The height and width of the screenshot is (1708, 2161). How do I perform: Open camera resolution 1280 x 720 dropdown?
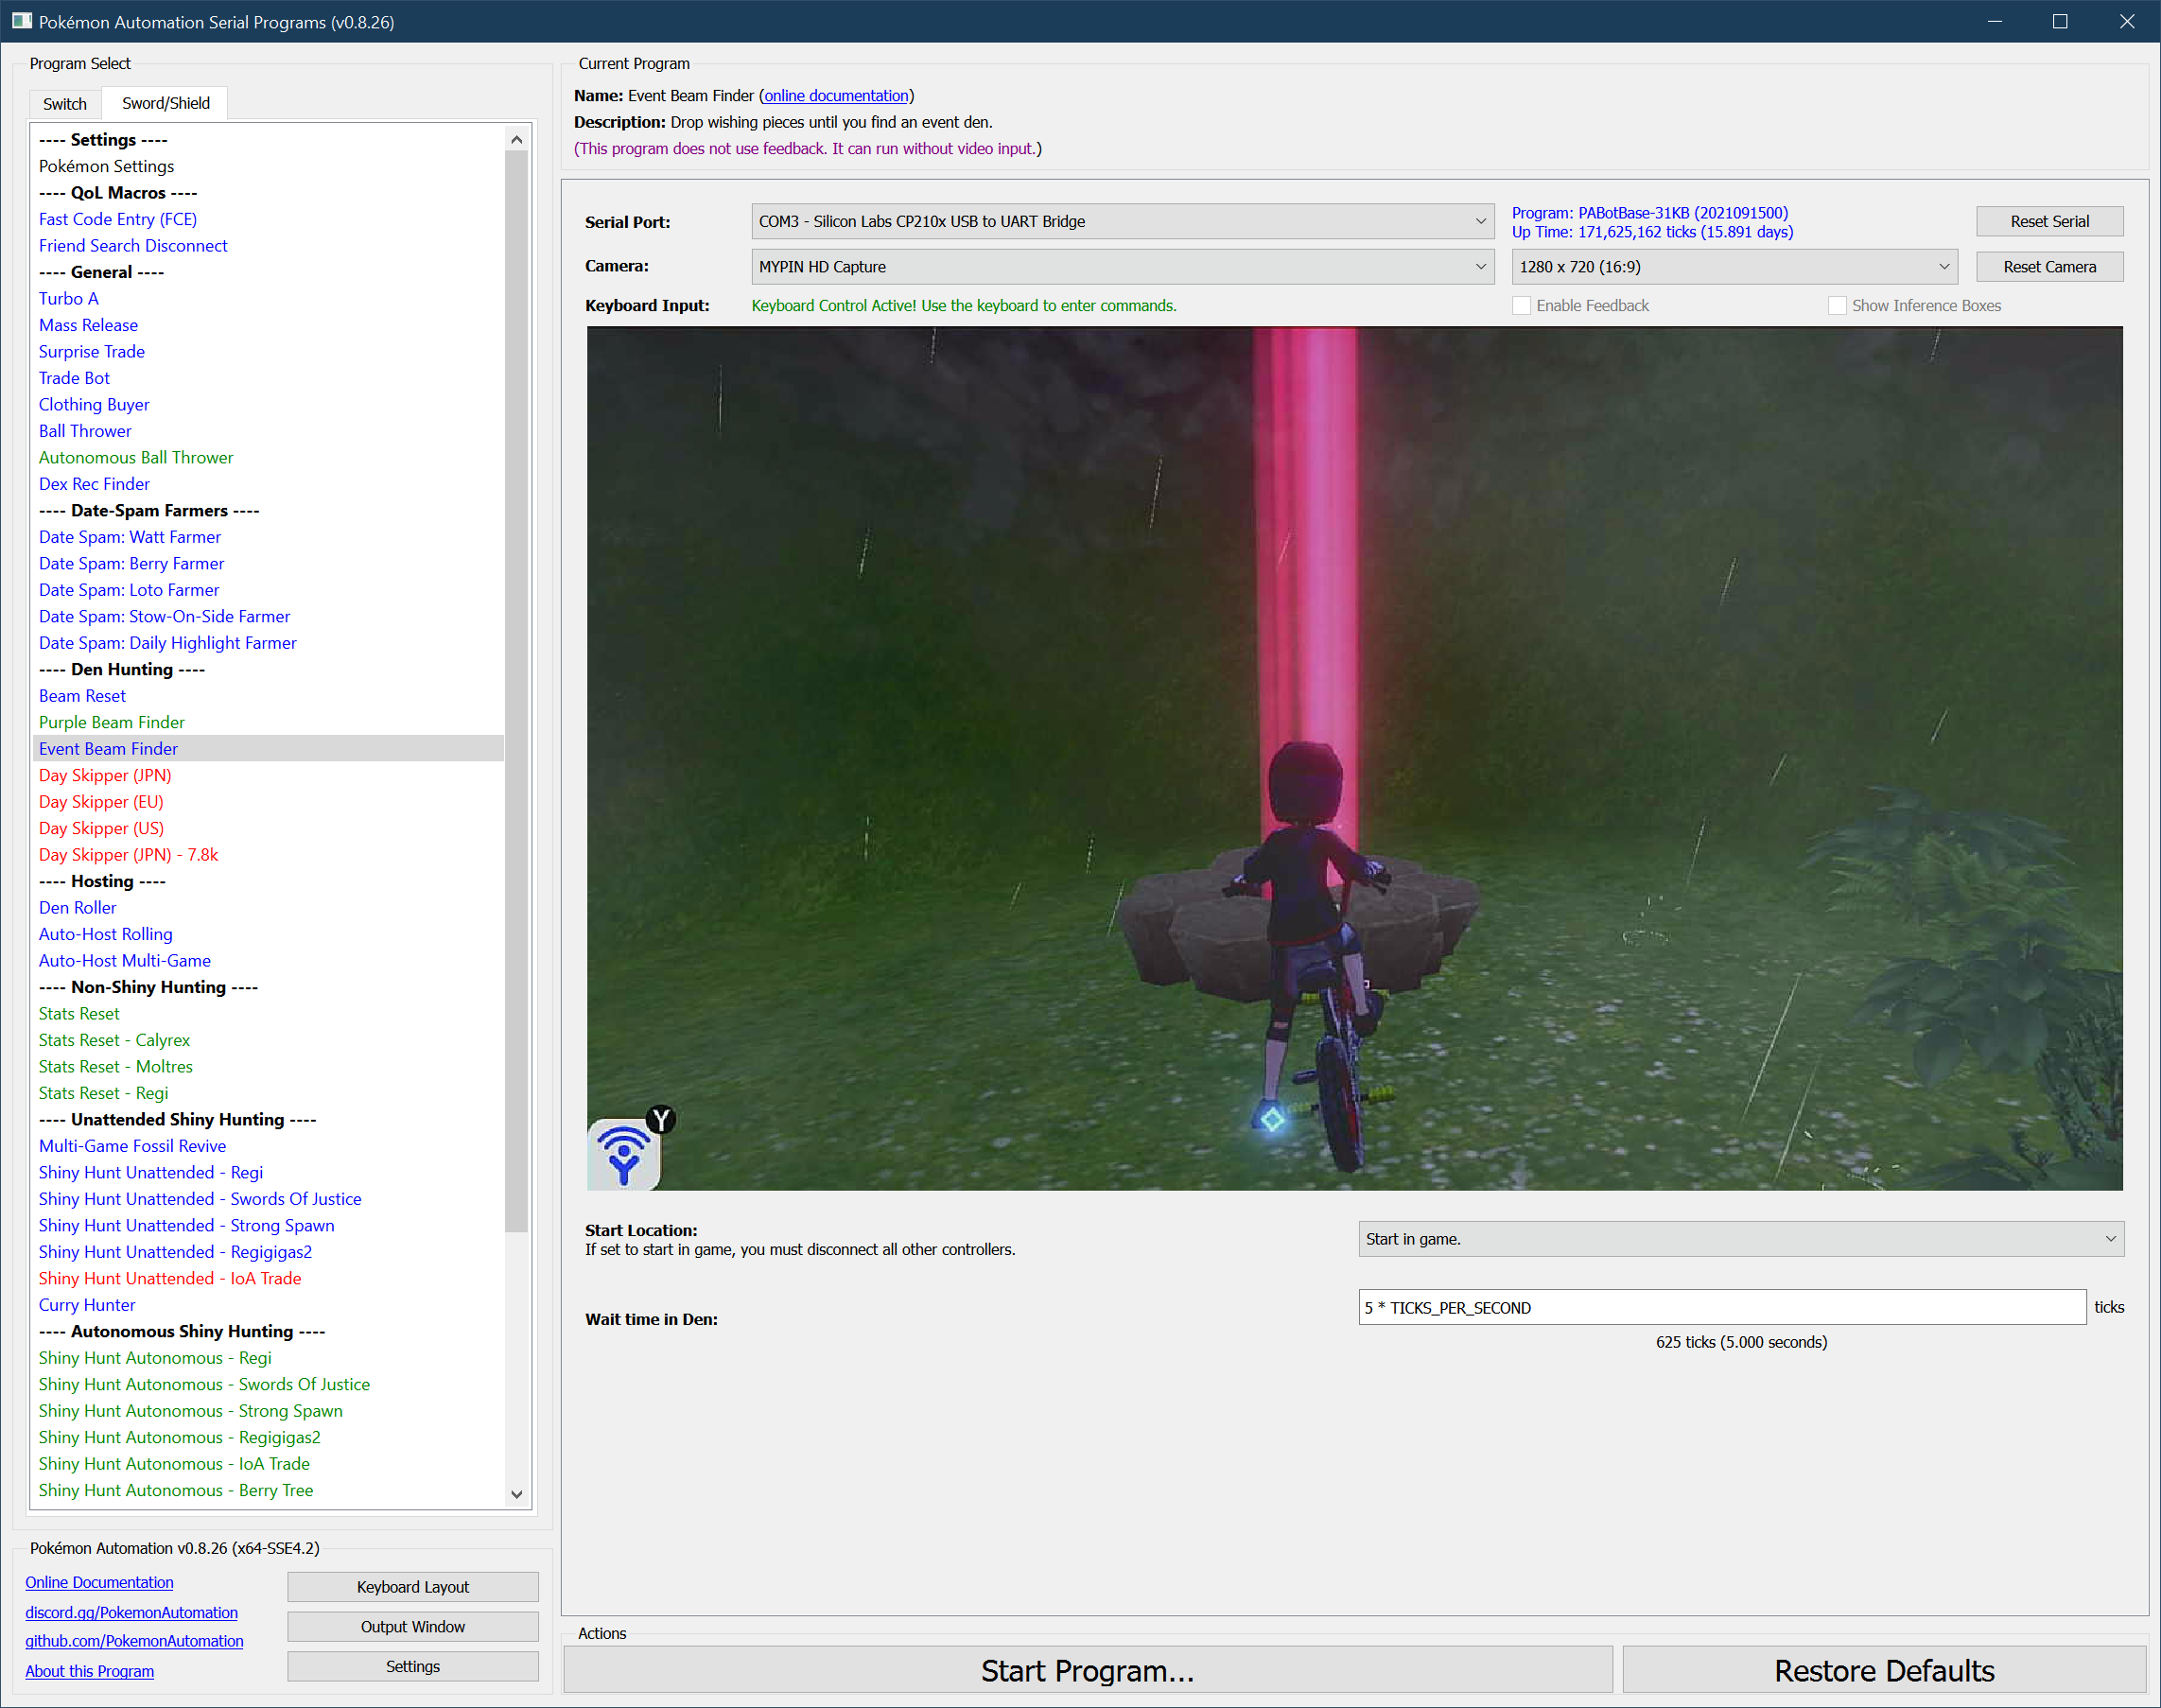coord(1734,267)
